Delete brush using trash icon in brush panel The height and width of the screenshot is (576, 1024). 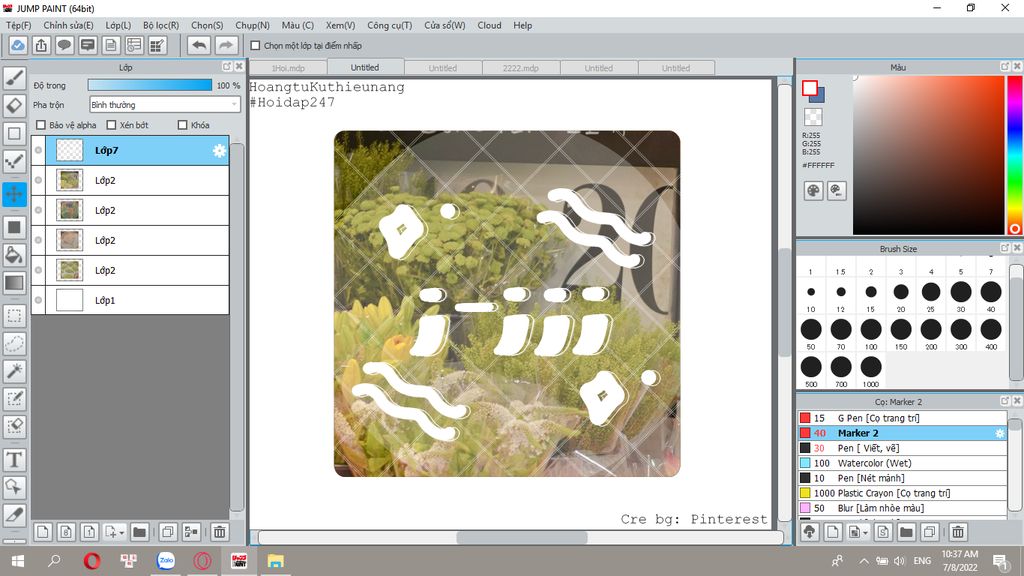[958, 532]
